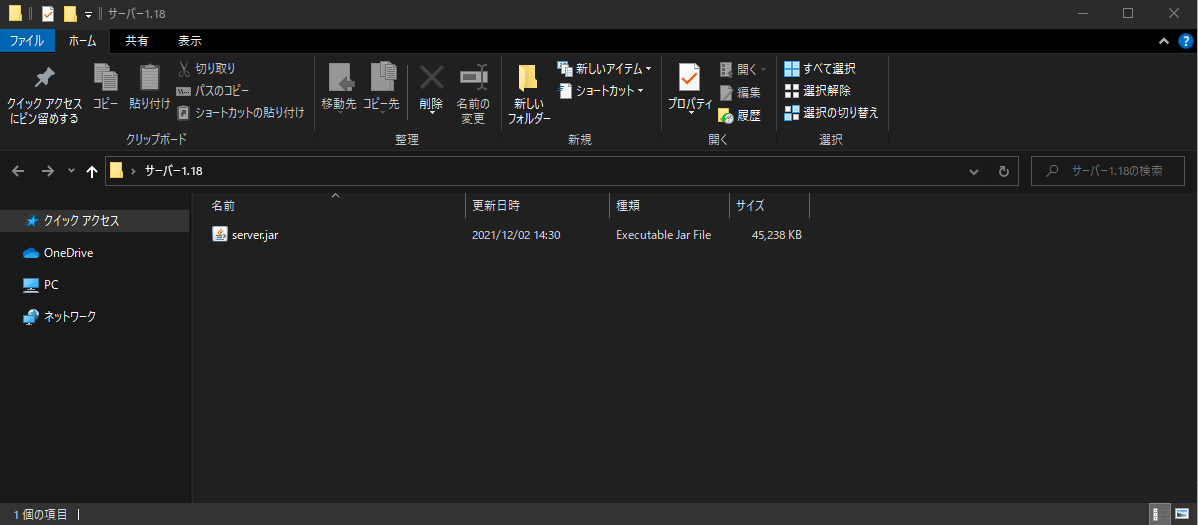Open Quick Access Toolbar customize dropdown

(89, 15)
